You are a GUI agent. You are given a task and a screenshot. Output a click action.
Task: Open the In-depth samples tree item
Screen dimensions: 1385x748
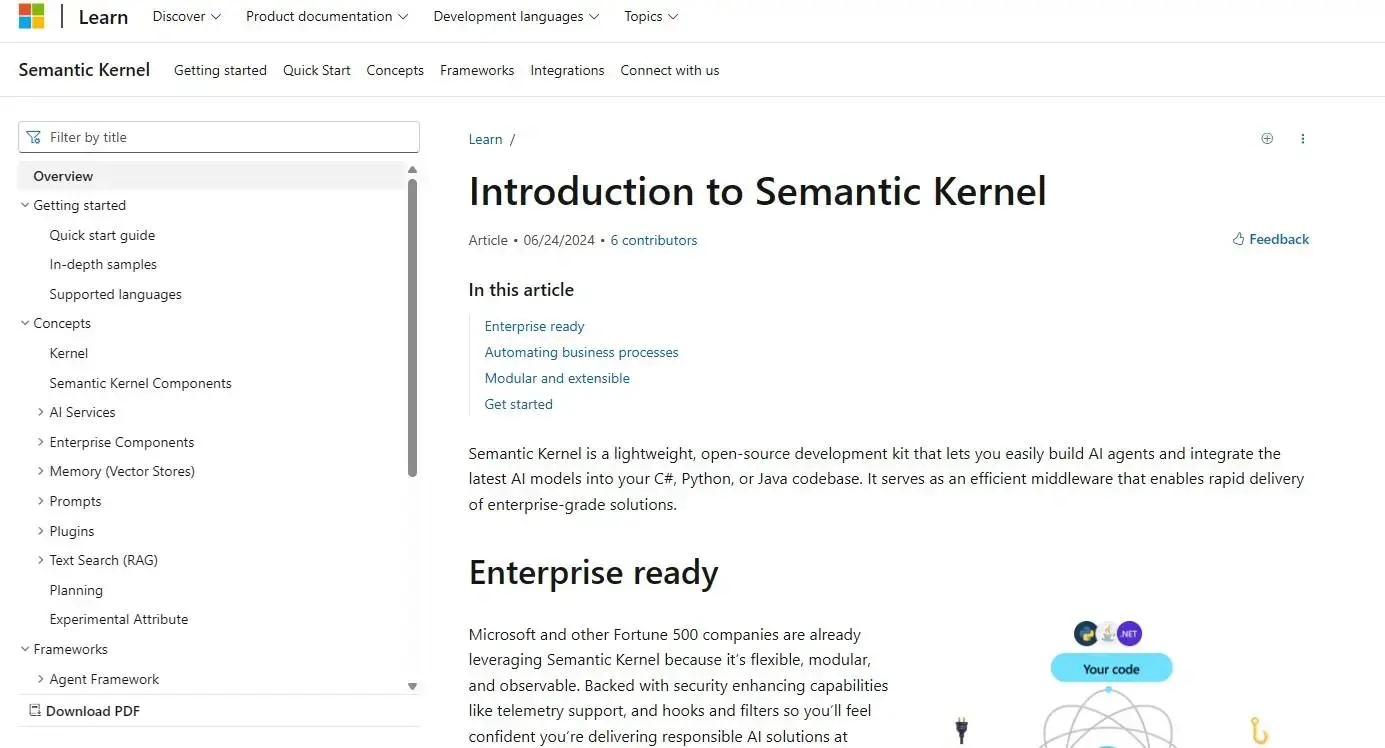103,264
